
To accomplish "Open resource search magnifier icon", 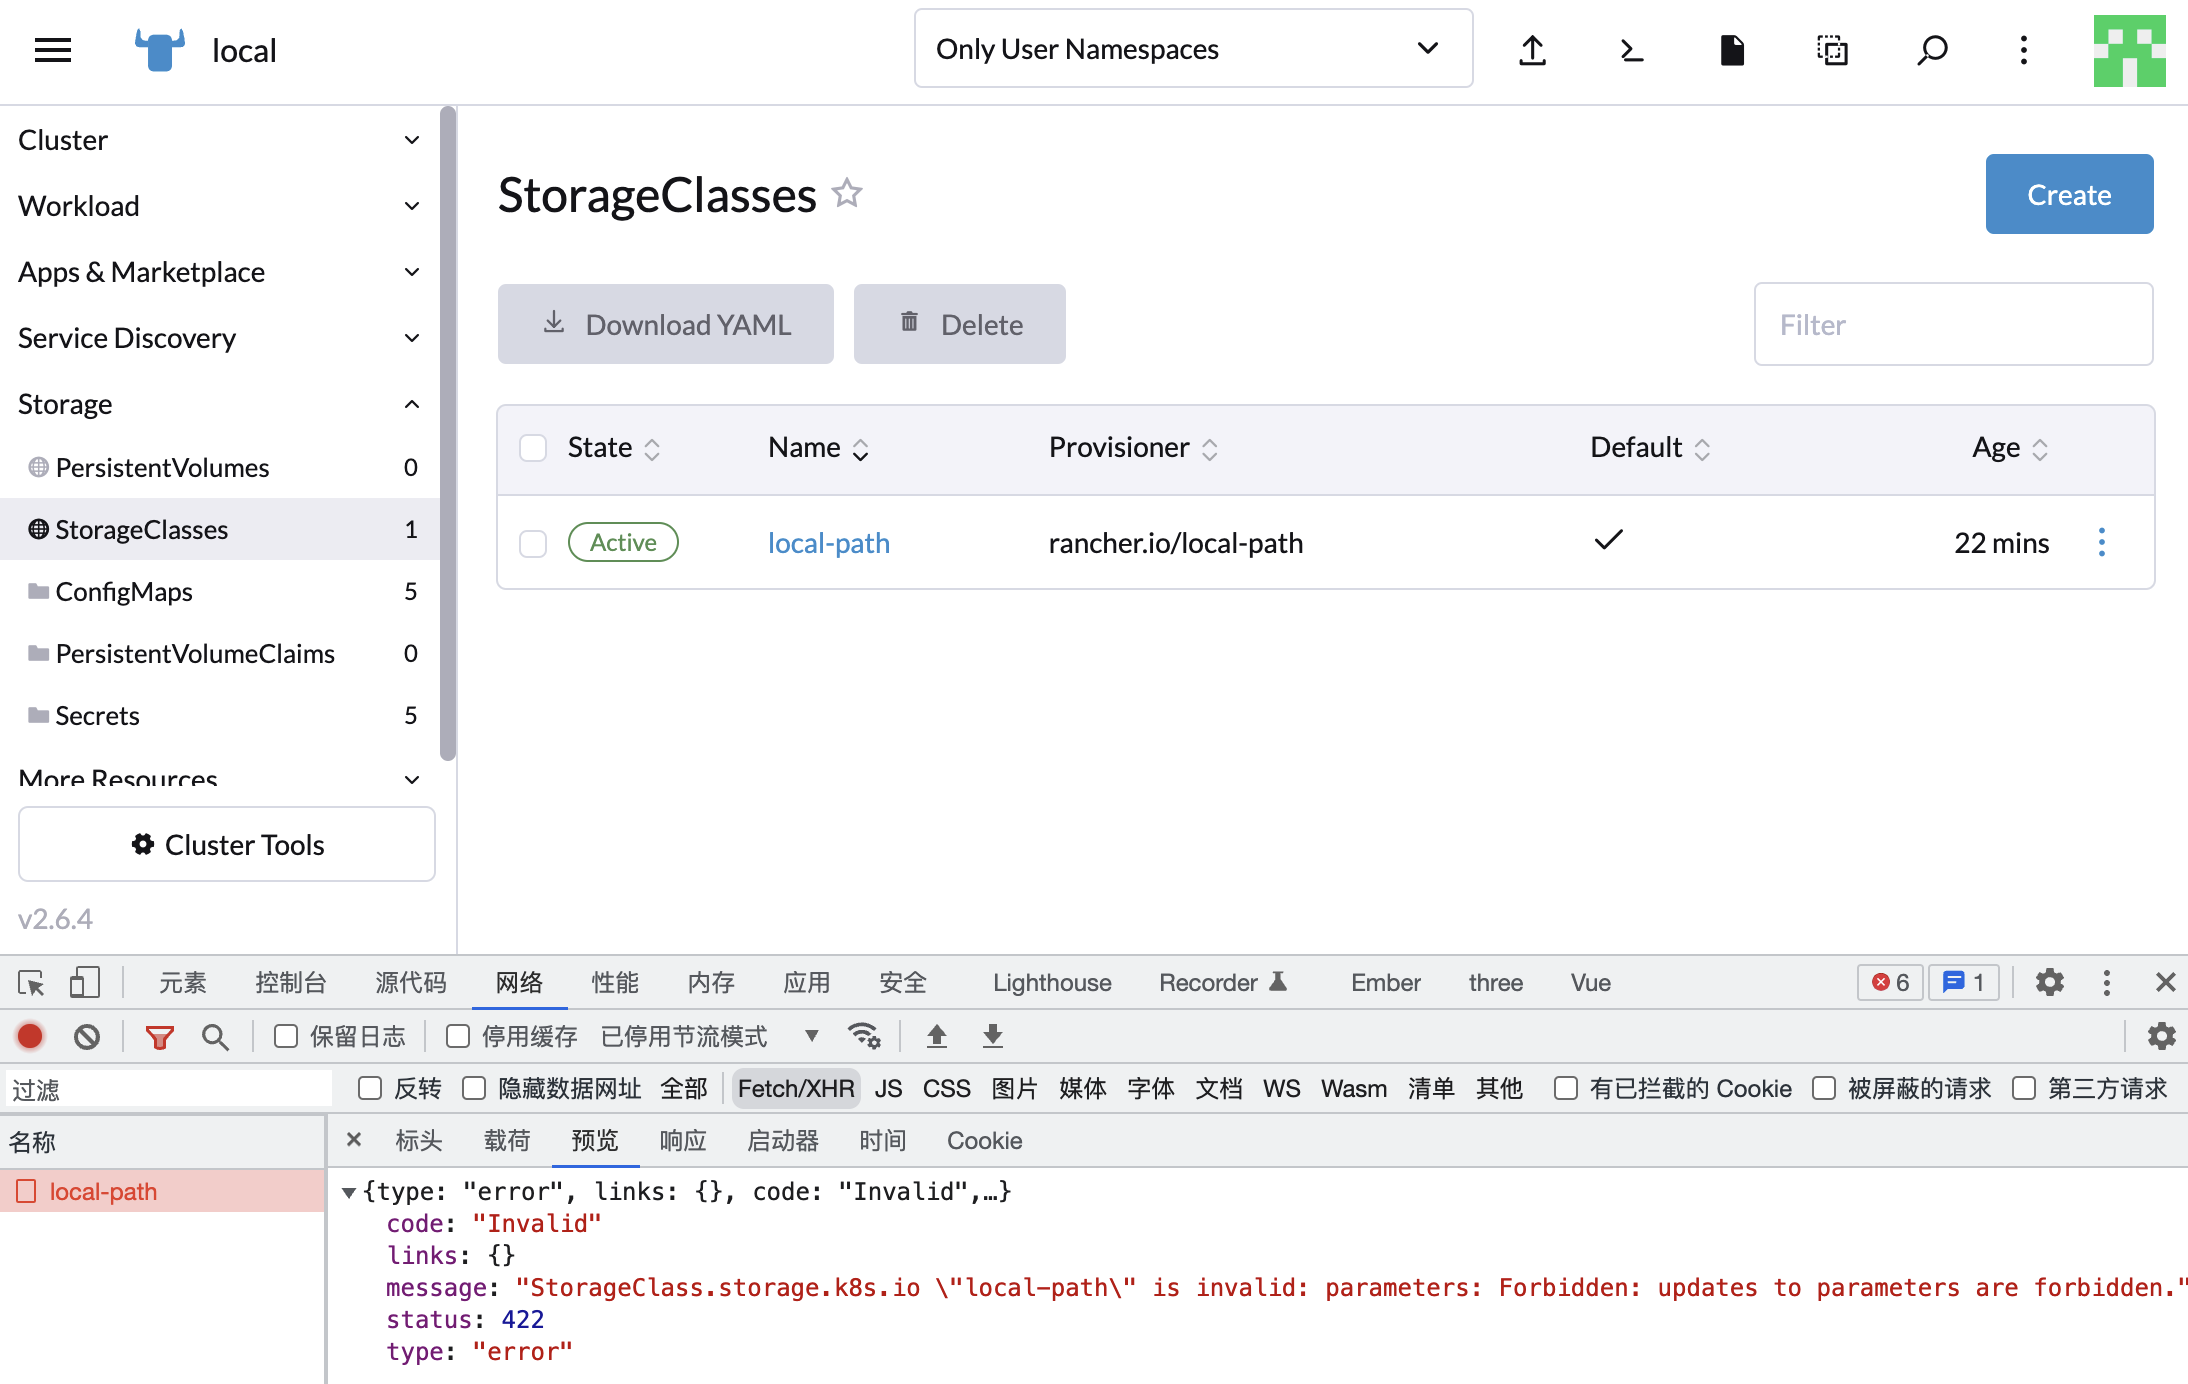I will pyautogui.click(x=1932, y=50).
